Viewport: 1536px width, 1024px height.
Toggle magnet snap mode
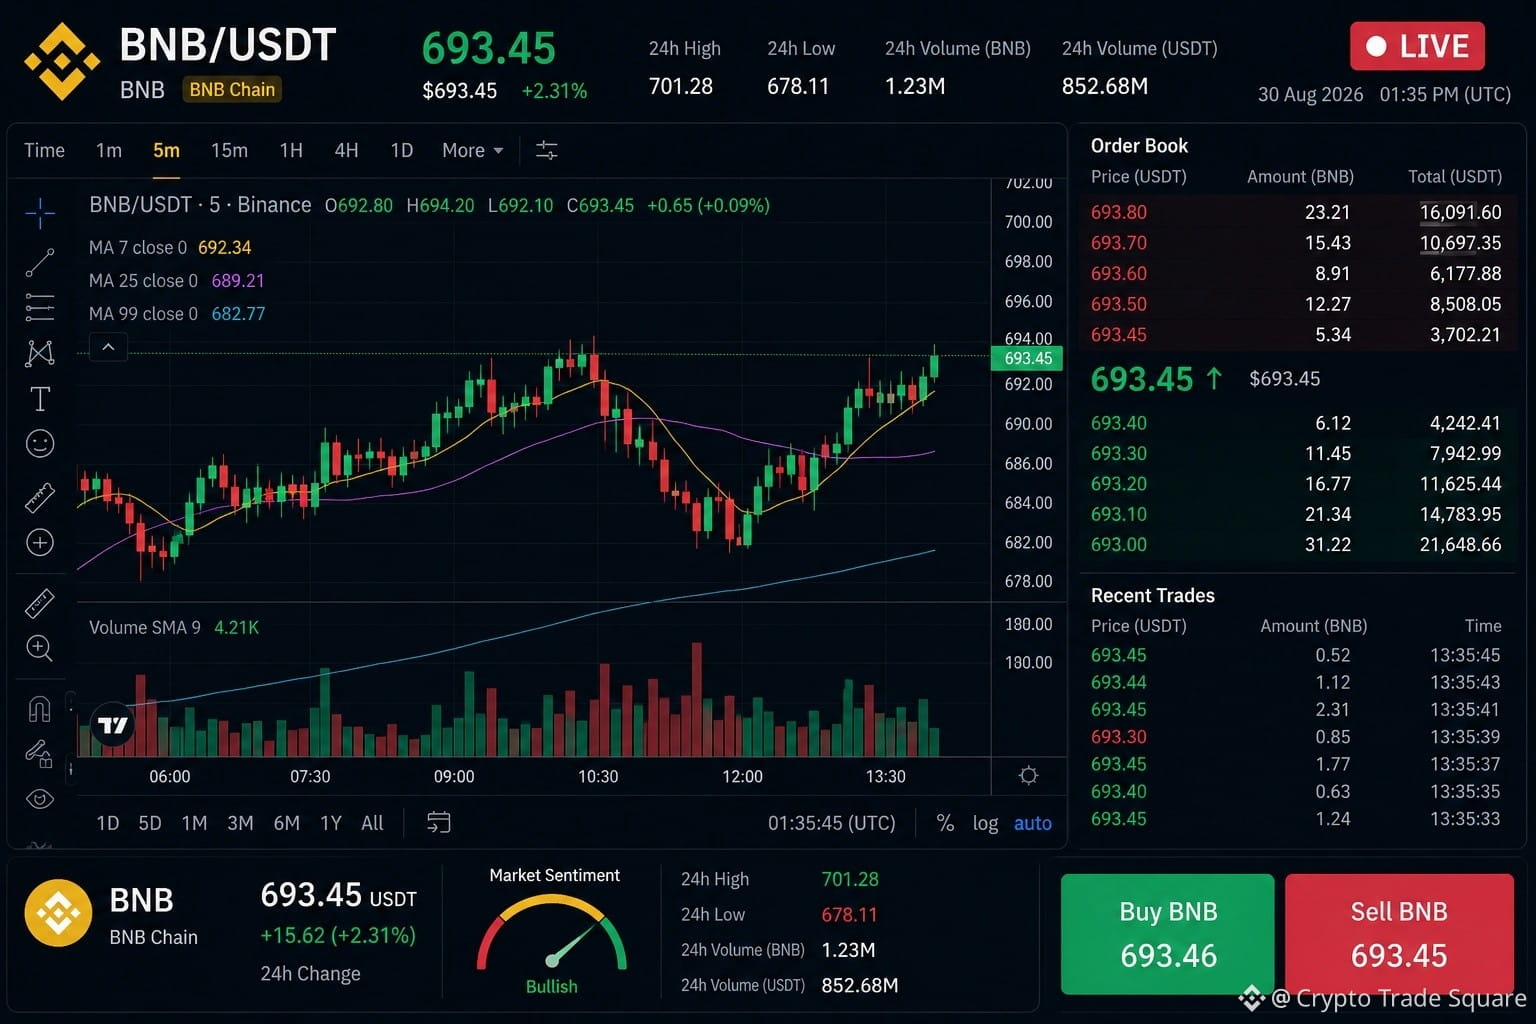click(40, 709)
